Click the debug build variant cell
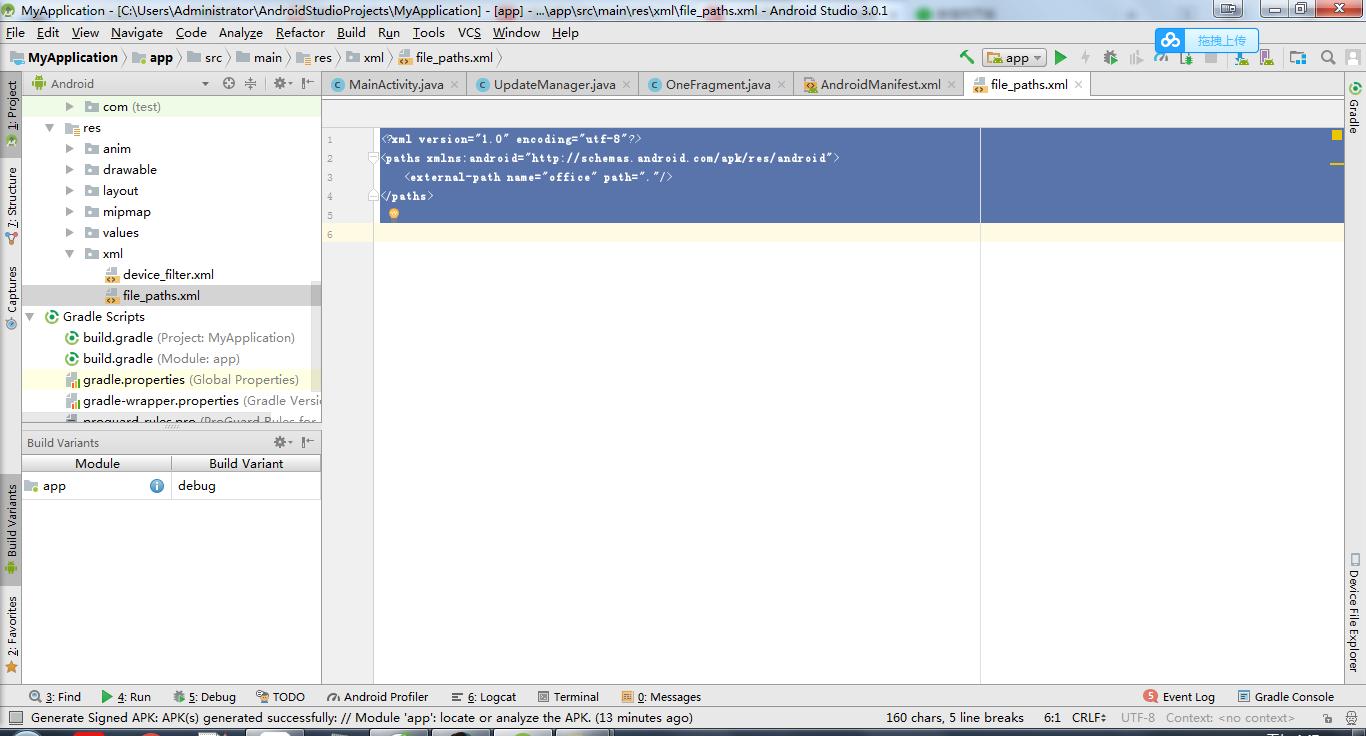This screenshot has height=736, width=1366. pyautogui.click(x=247, y=486)
